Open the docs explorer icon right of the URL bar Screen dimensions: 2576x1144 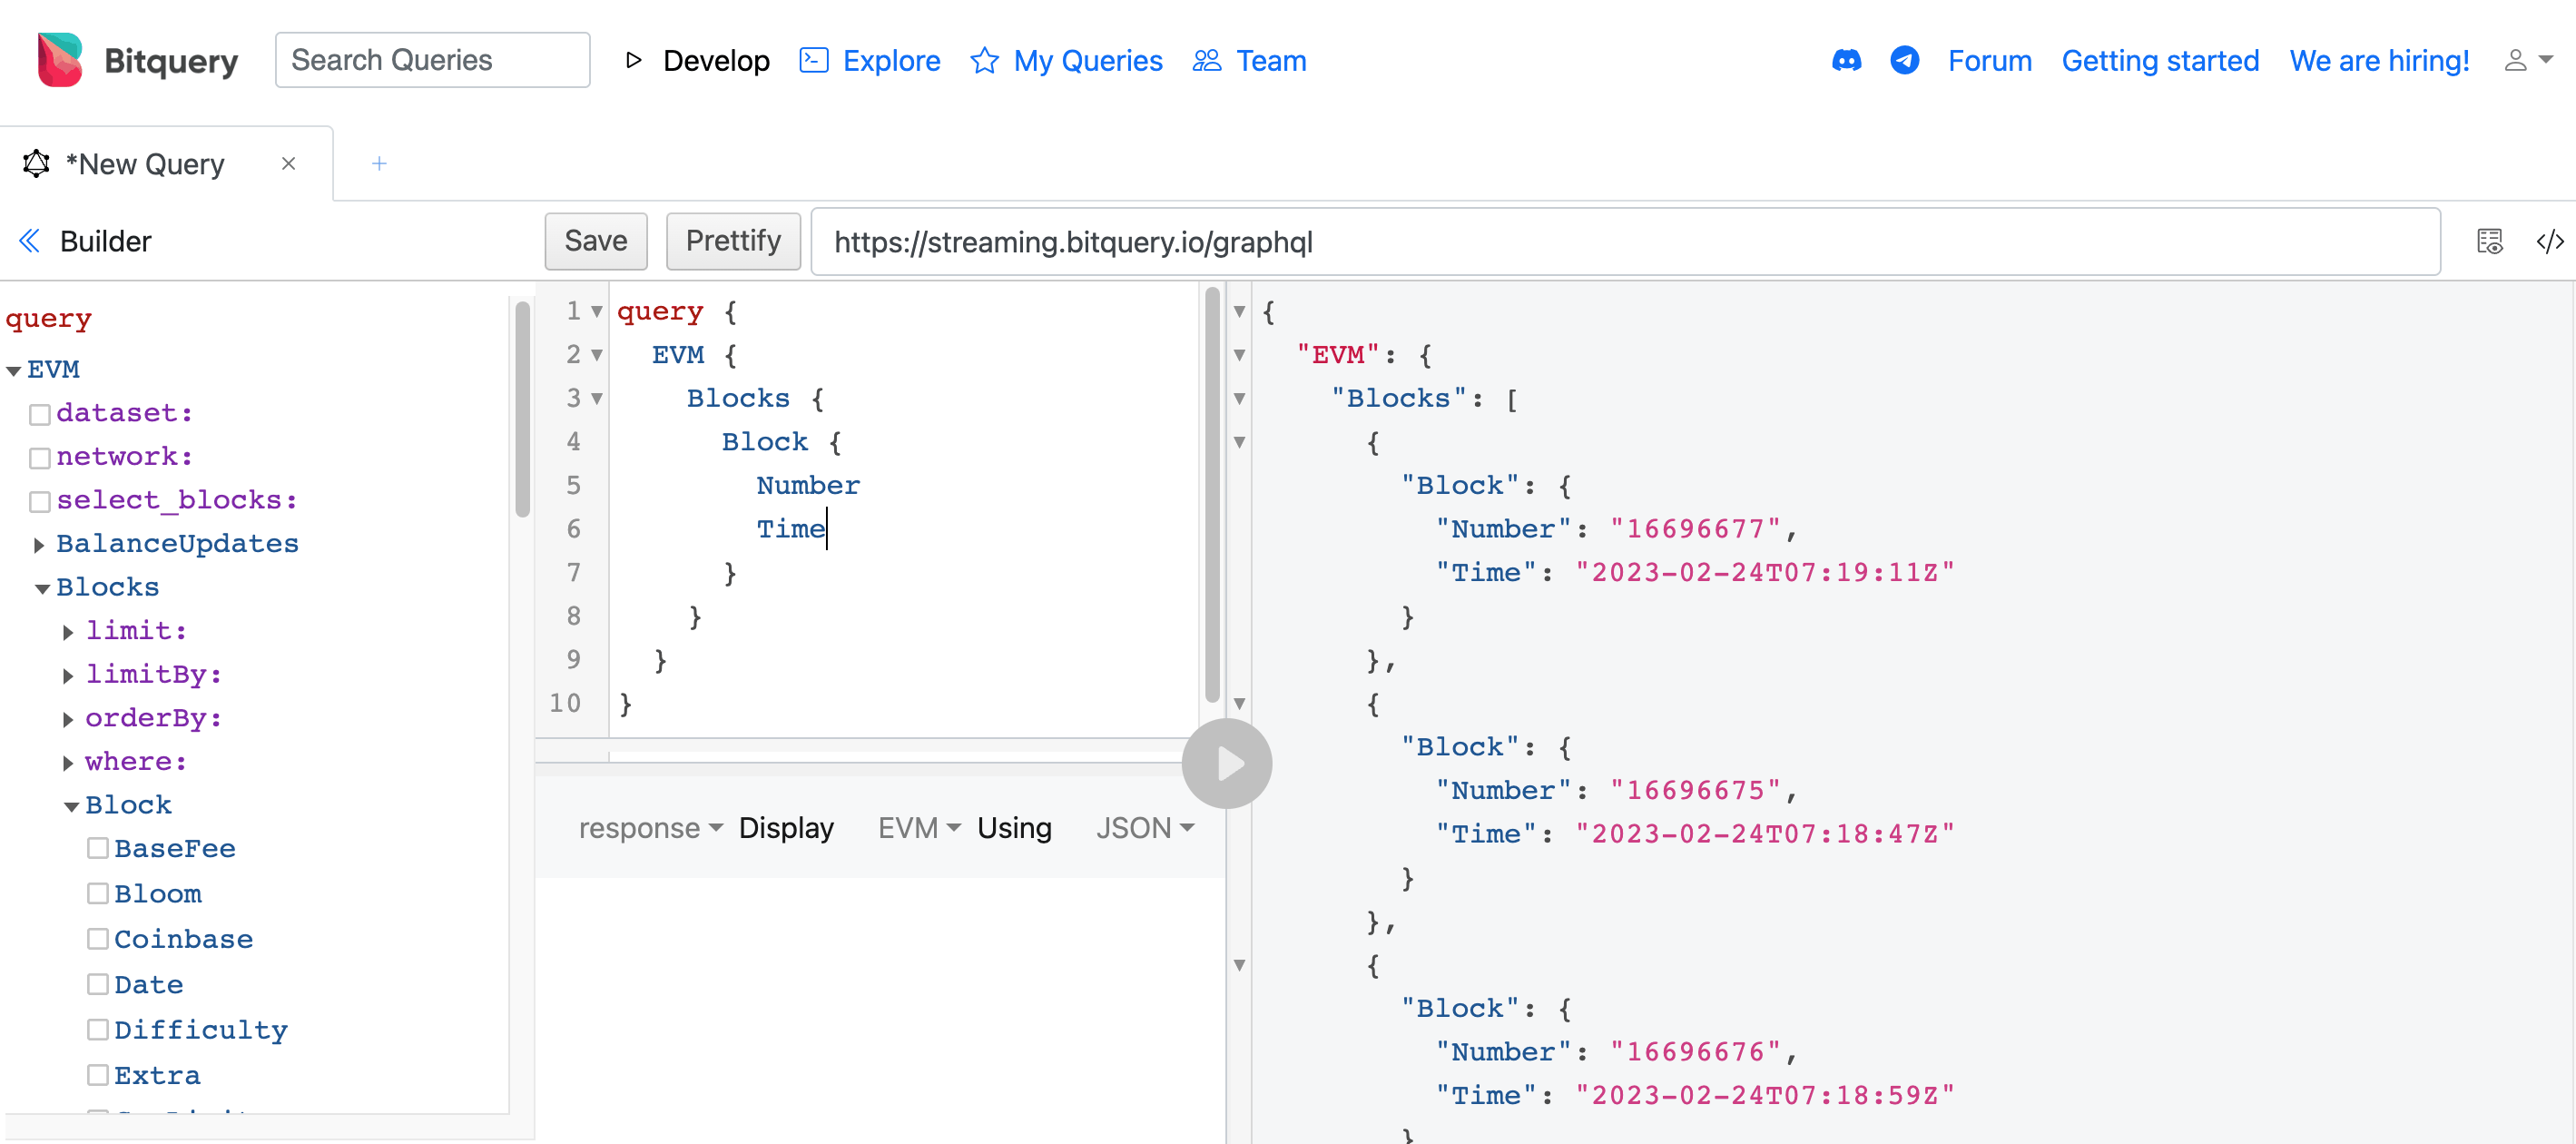[x=2490, y=241]
